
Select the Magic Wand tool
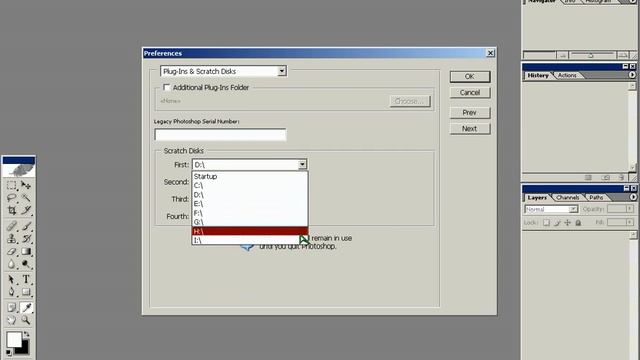(x=26, y=198)
